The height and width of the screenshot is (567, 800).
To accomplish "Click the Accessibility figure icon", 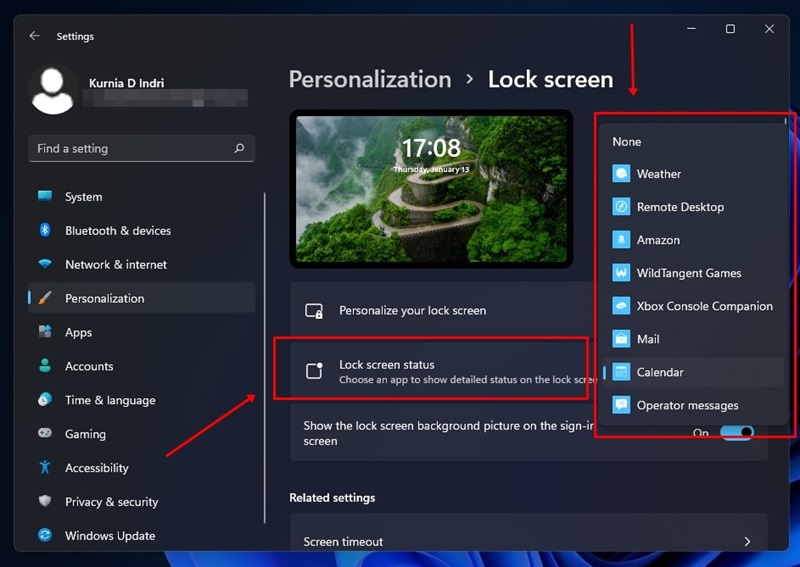I will click(45, 467).
